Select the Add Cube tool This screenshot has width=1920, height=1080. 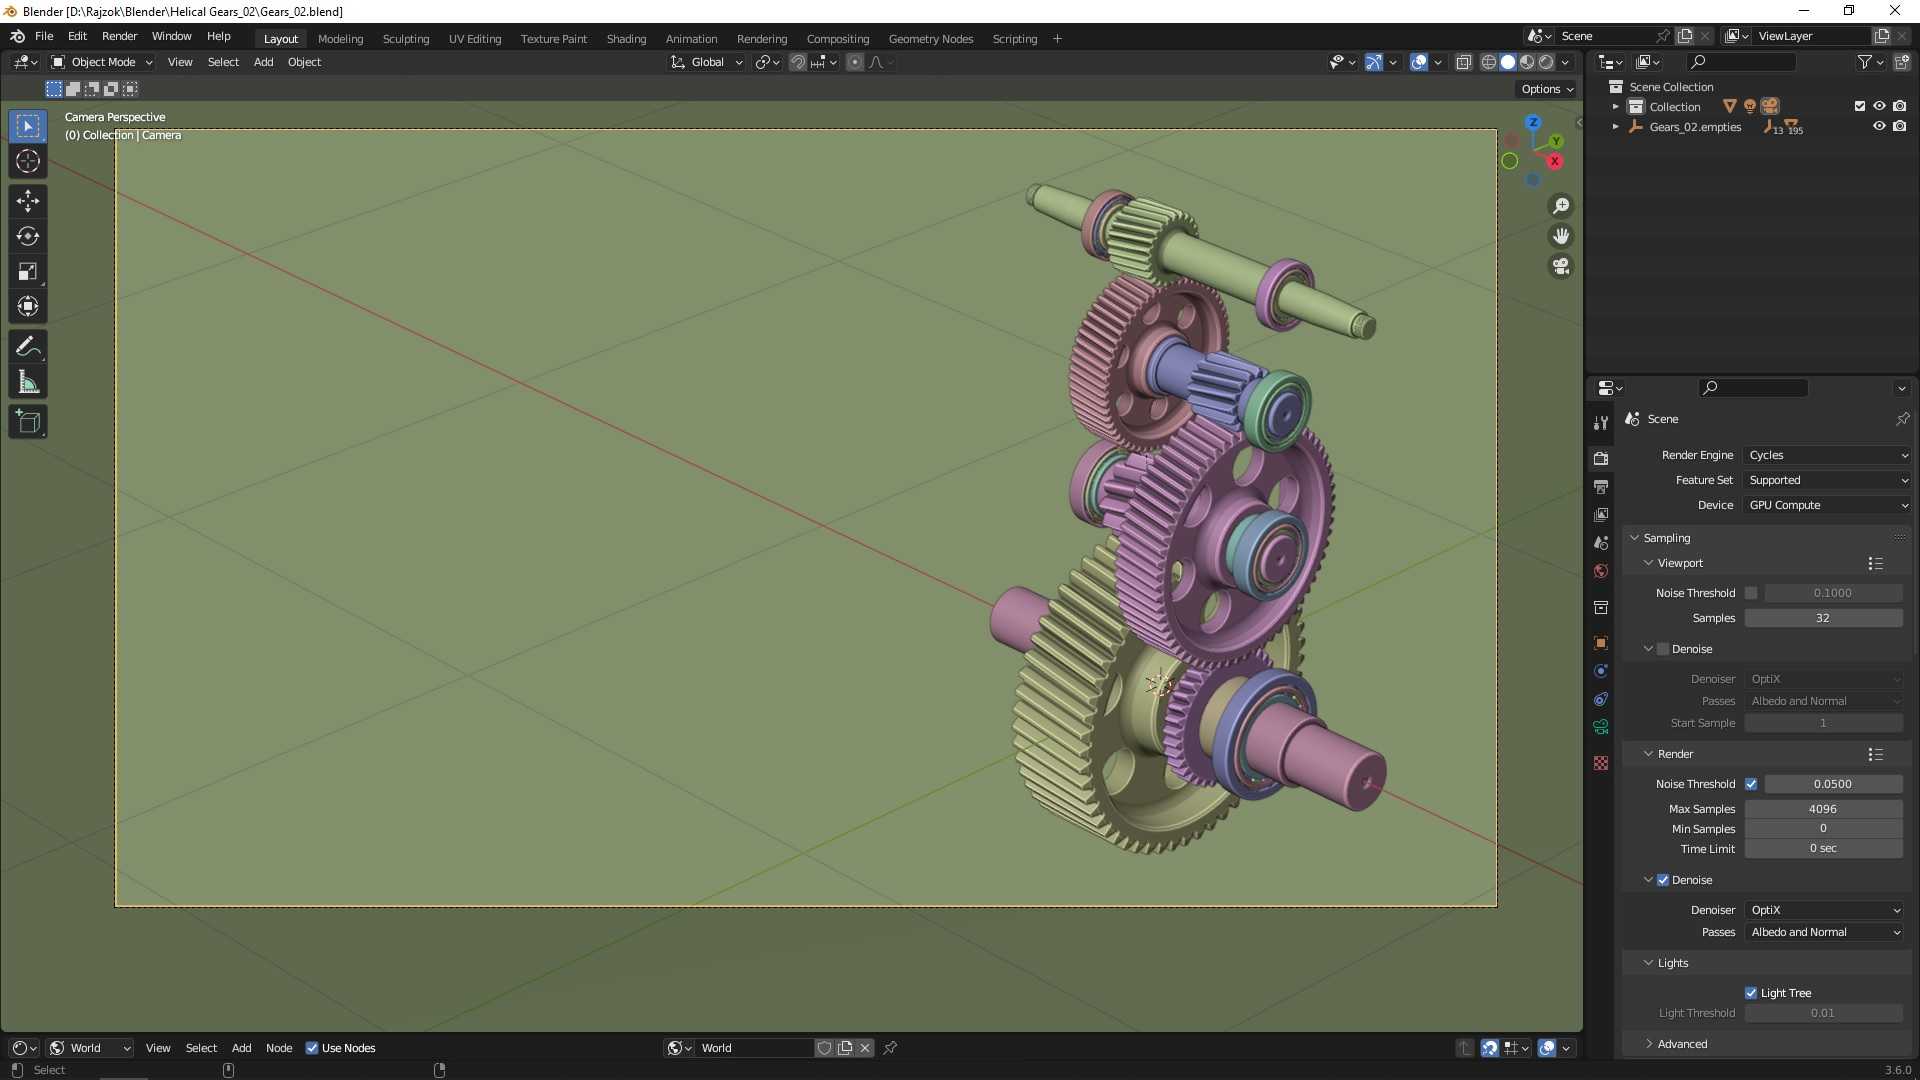[28, 422]
